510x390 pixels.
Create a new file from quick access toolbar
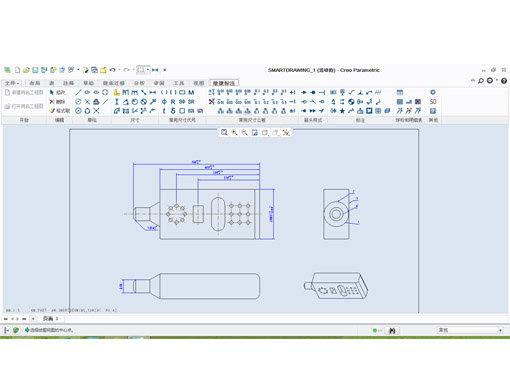point(17,70)
